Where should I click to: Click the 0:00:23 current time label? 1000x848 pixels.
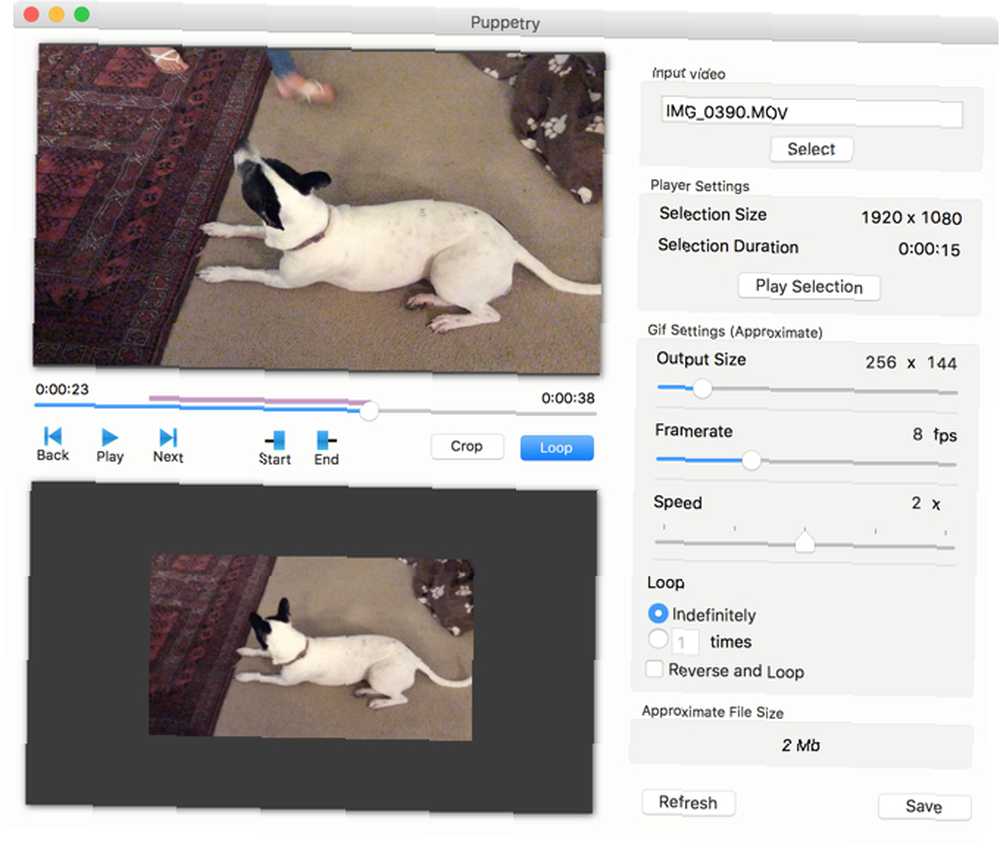point(62,389)
